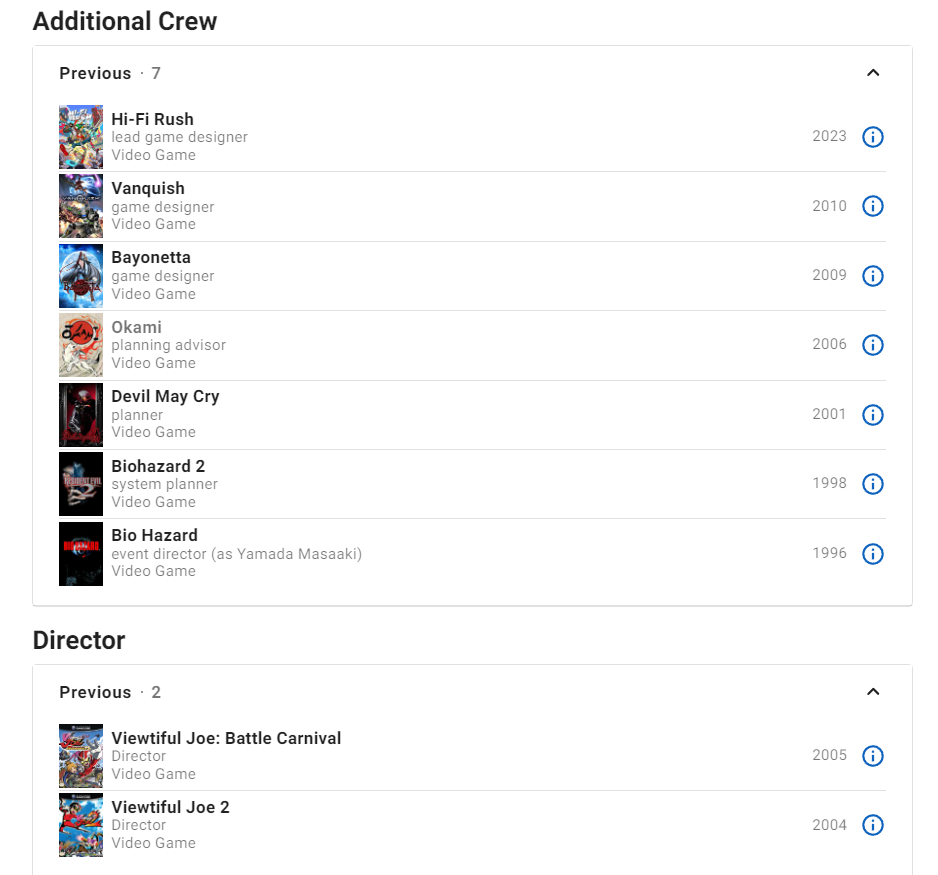The image size is (938, 875).
Task: Click the Additional Crew heading
Action: pos(125,22)
